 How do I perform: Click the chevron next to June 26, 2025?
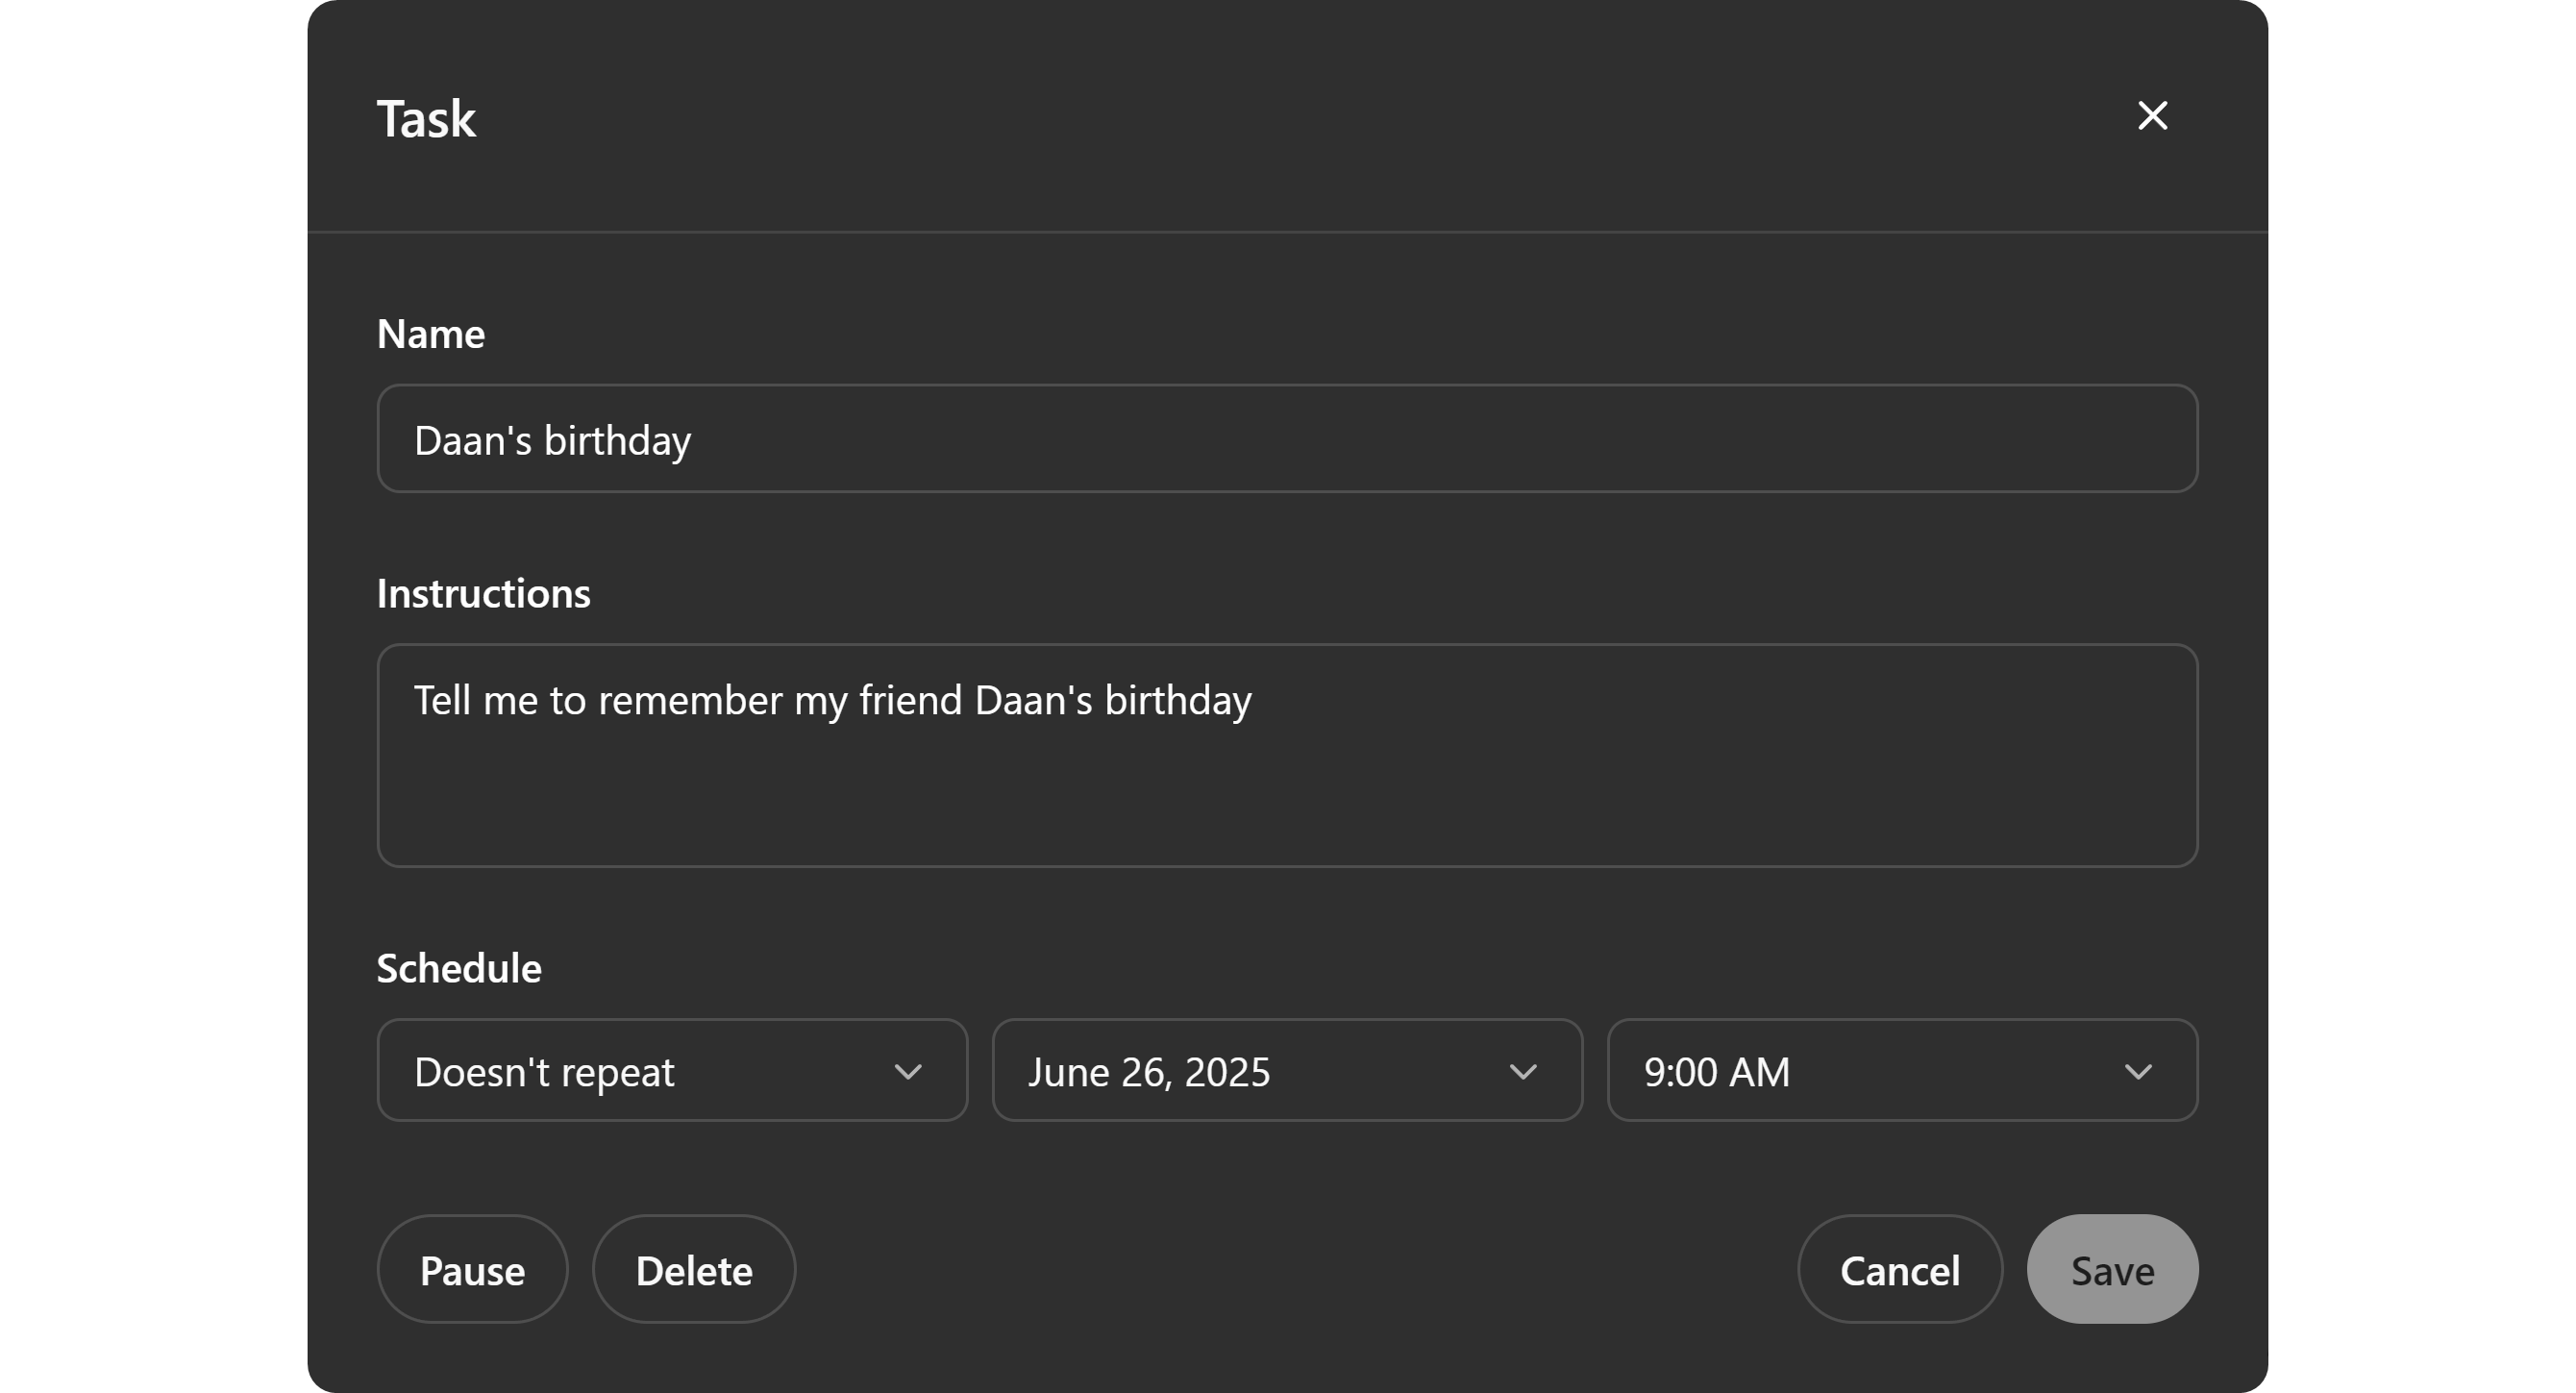point(1522,1072)
